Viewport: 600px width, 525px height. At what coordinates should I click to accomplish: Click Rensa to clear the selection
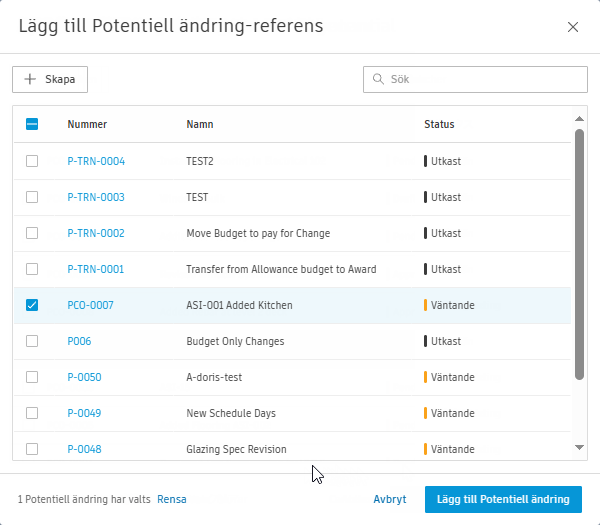[x=172, y=499]
